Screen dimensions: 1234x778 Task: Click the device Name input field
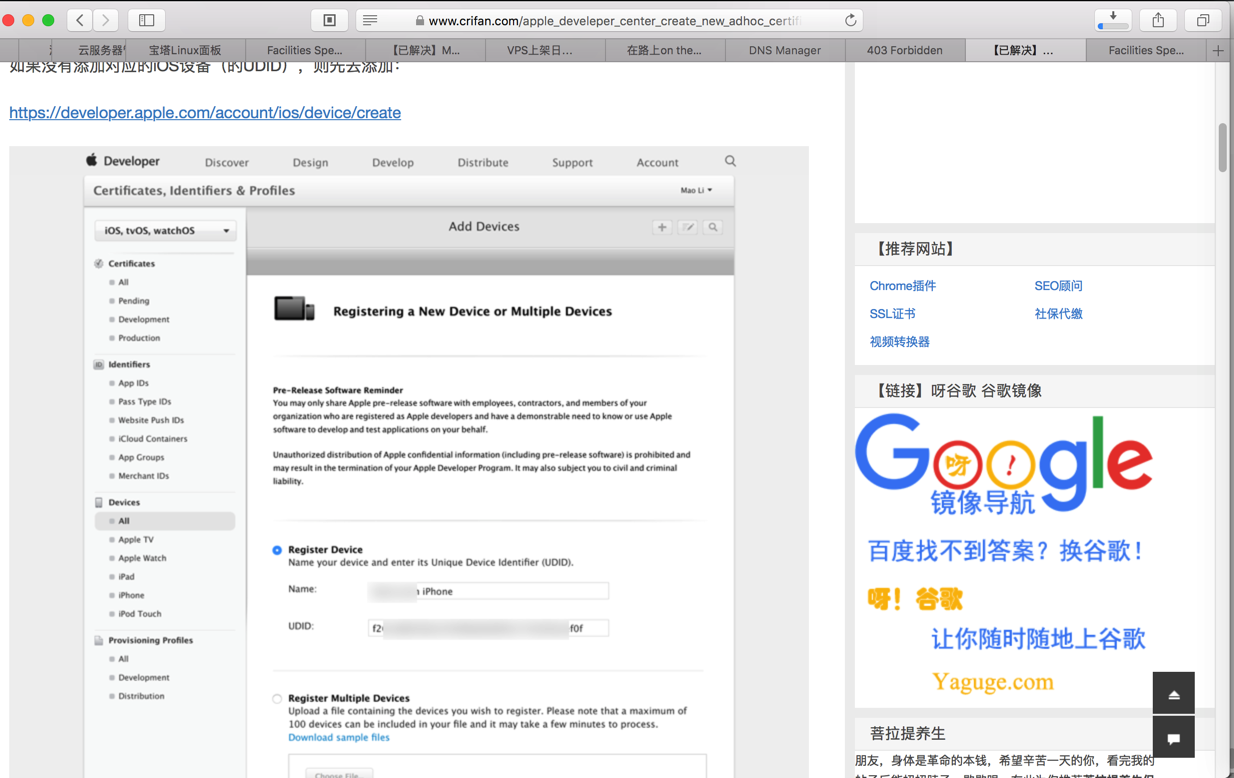coord(488,591)
